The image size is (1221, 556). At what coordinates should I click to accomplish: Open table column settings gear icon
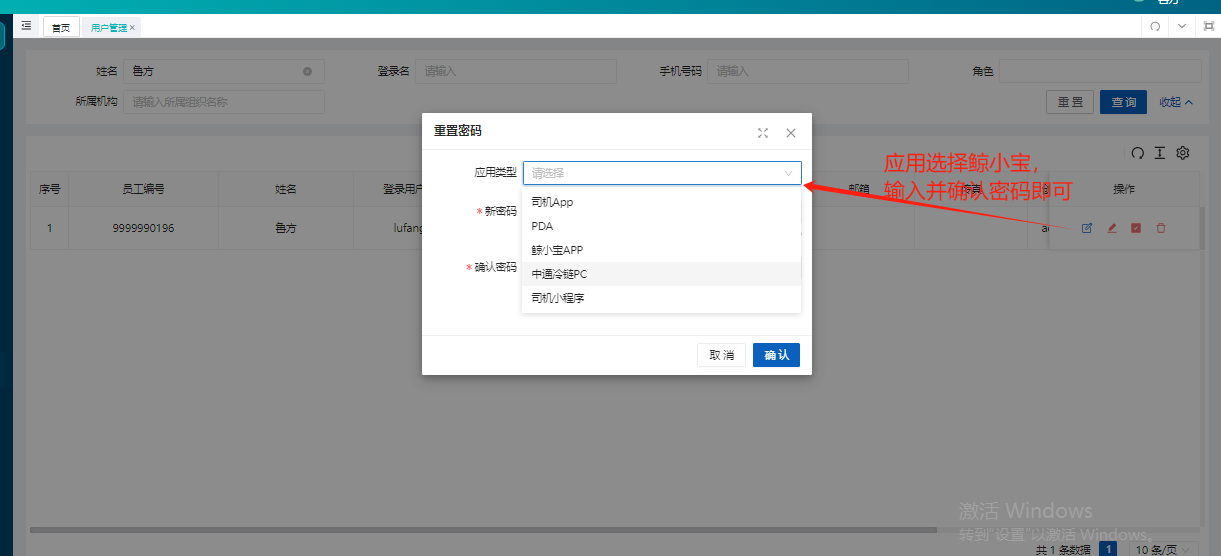[x=1183, y=153]
